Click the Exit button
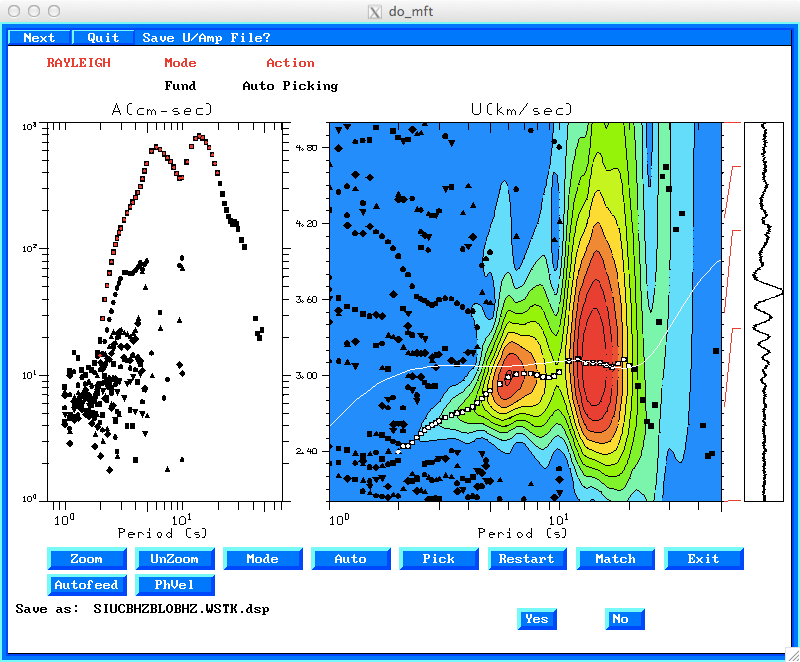This screenshot has width=800, height=662. tap(704, 559)
